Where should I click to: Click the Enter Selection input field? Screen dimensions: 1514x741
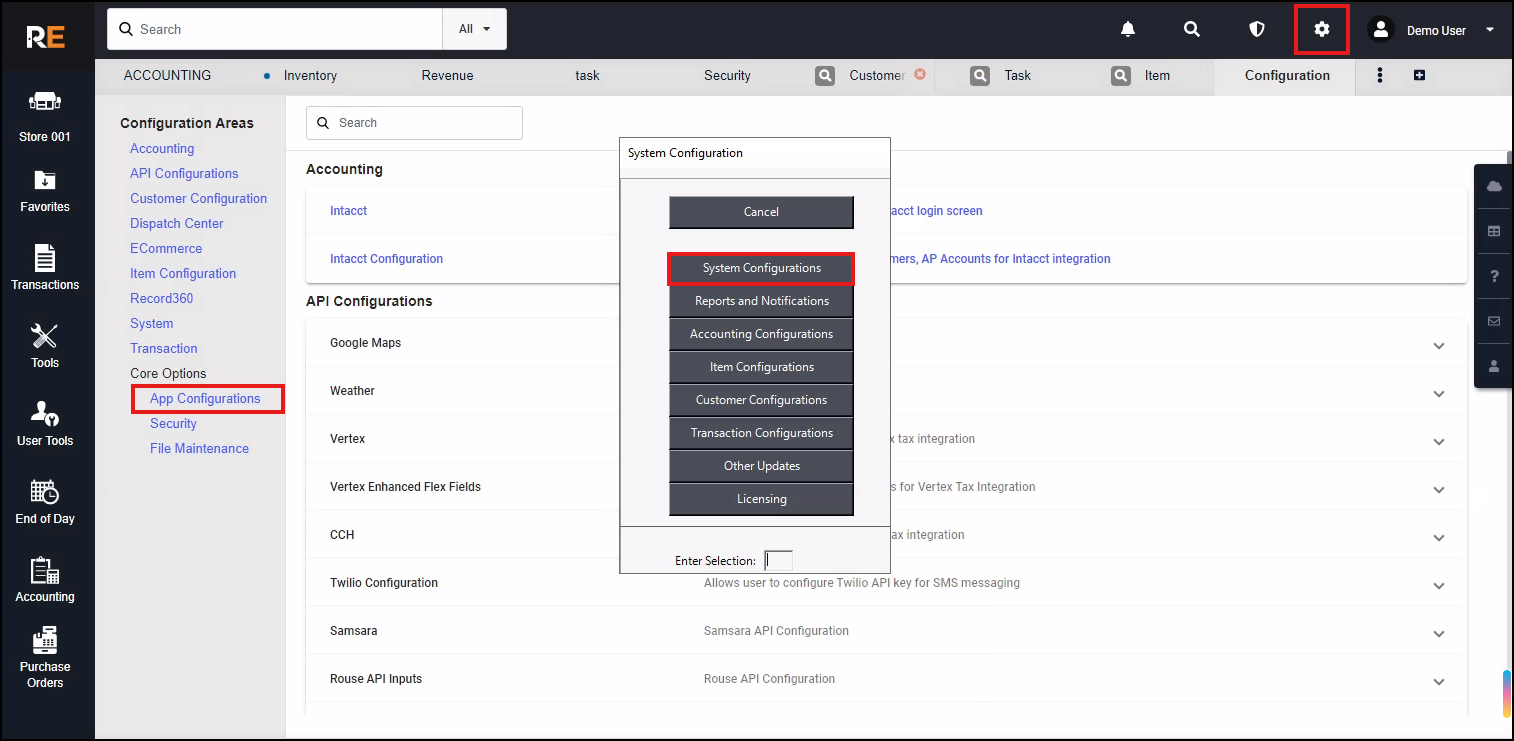[778, 561]
